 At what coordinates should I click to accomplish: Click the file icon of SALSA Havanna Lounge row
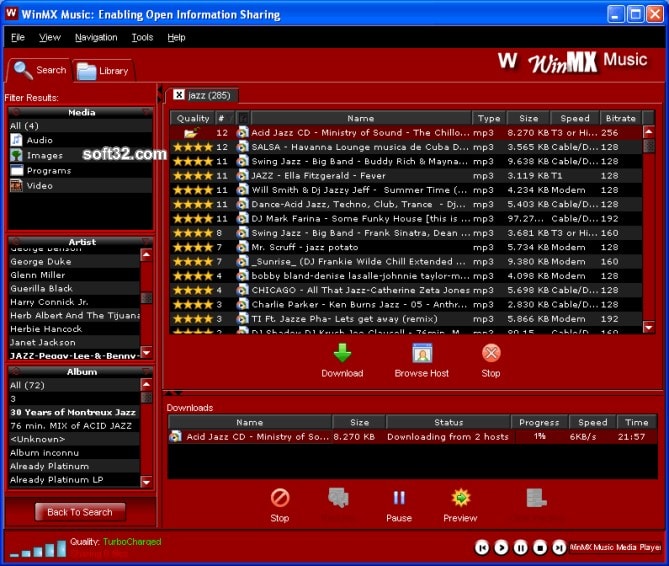click(x=243, y=147)
